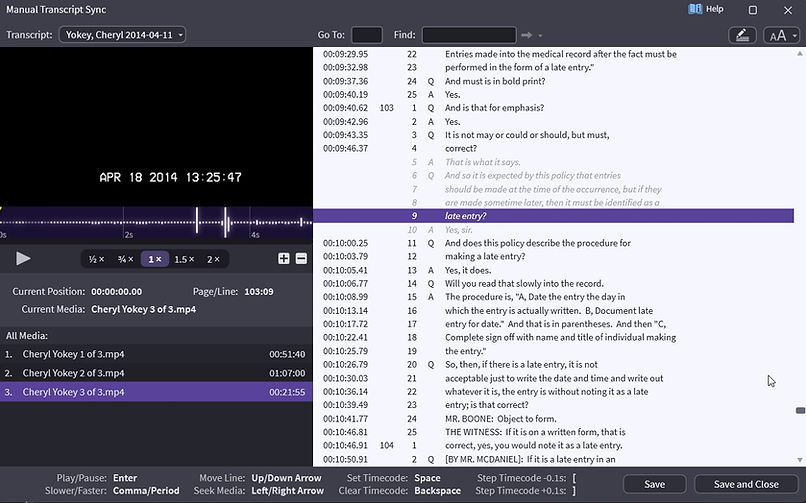Click the yellow playhead marker on waveform
Screen dimensions: 806x503
[x=2, y=209]
